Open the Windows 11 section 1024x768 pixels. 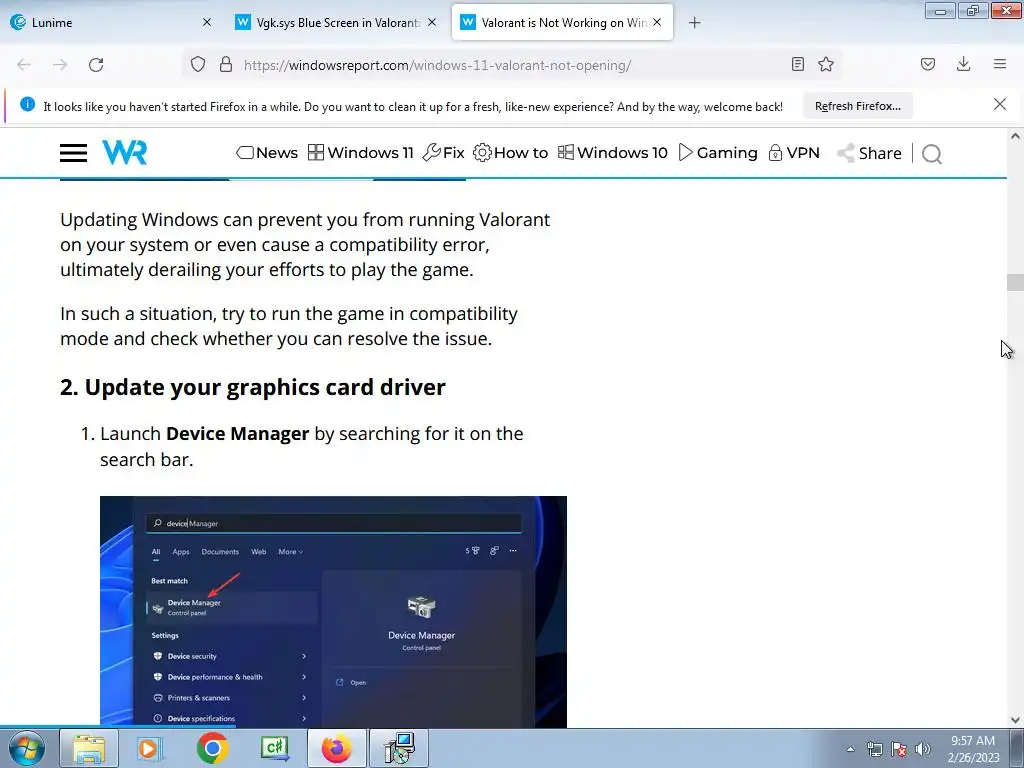[x=360, y=153]
